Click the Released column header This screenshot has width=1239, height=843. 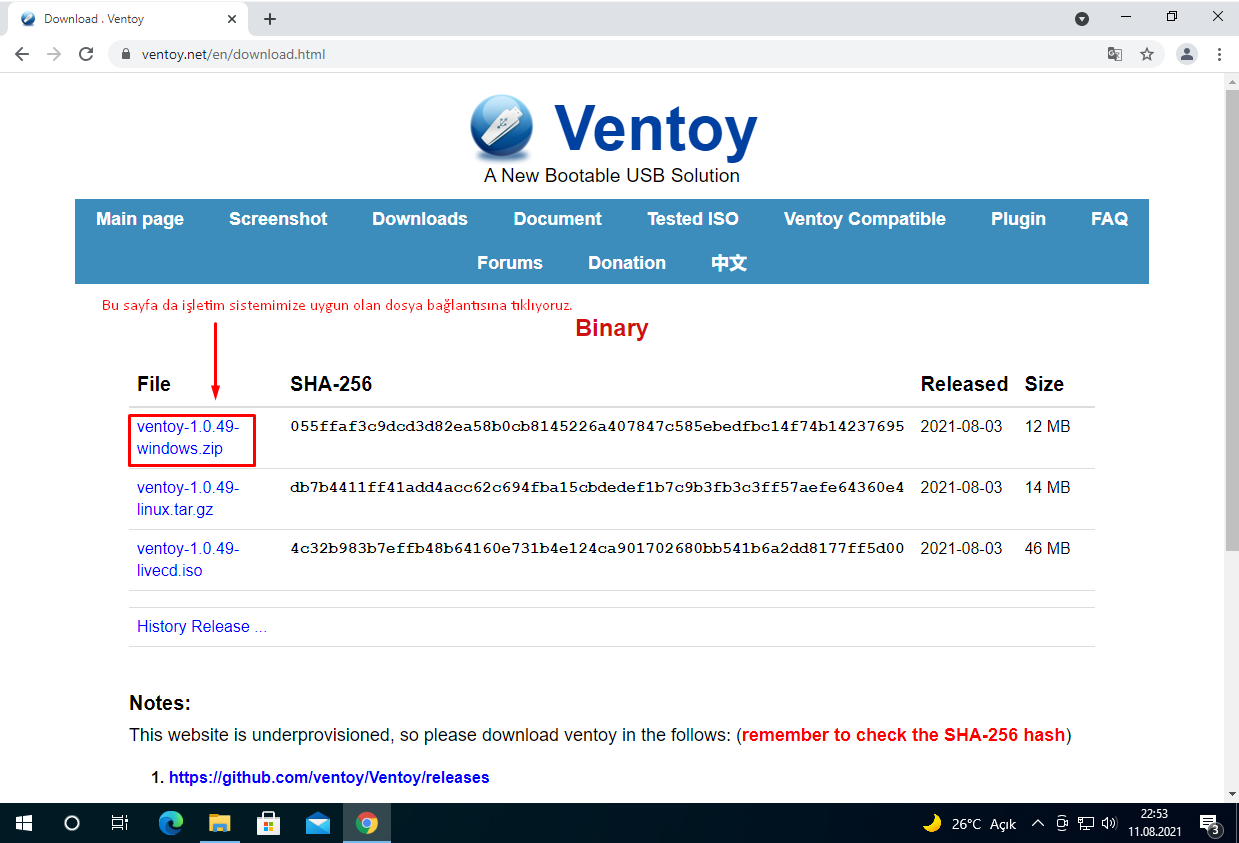pyautogui.click(x=964, y=384)
